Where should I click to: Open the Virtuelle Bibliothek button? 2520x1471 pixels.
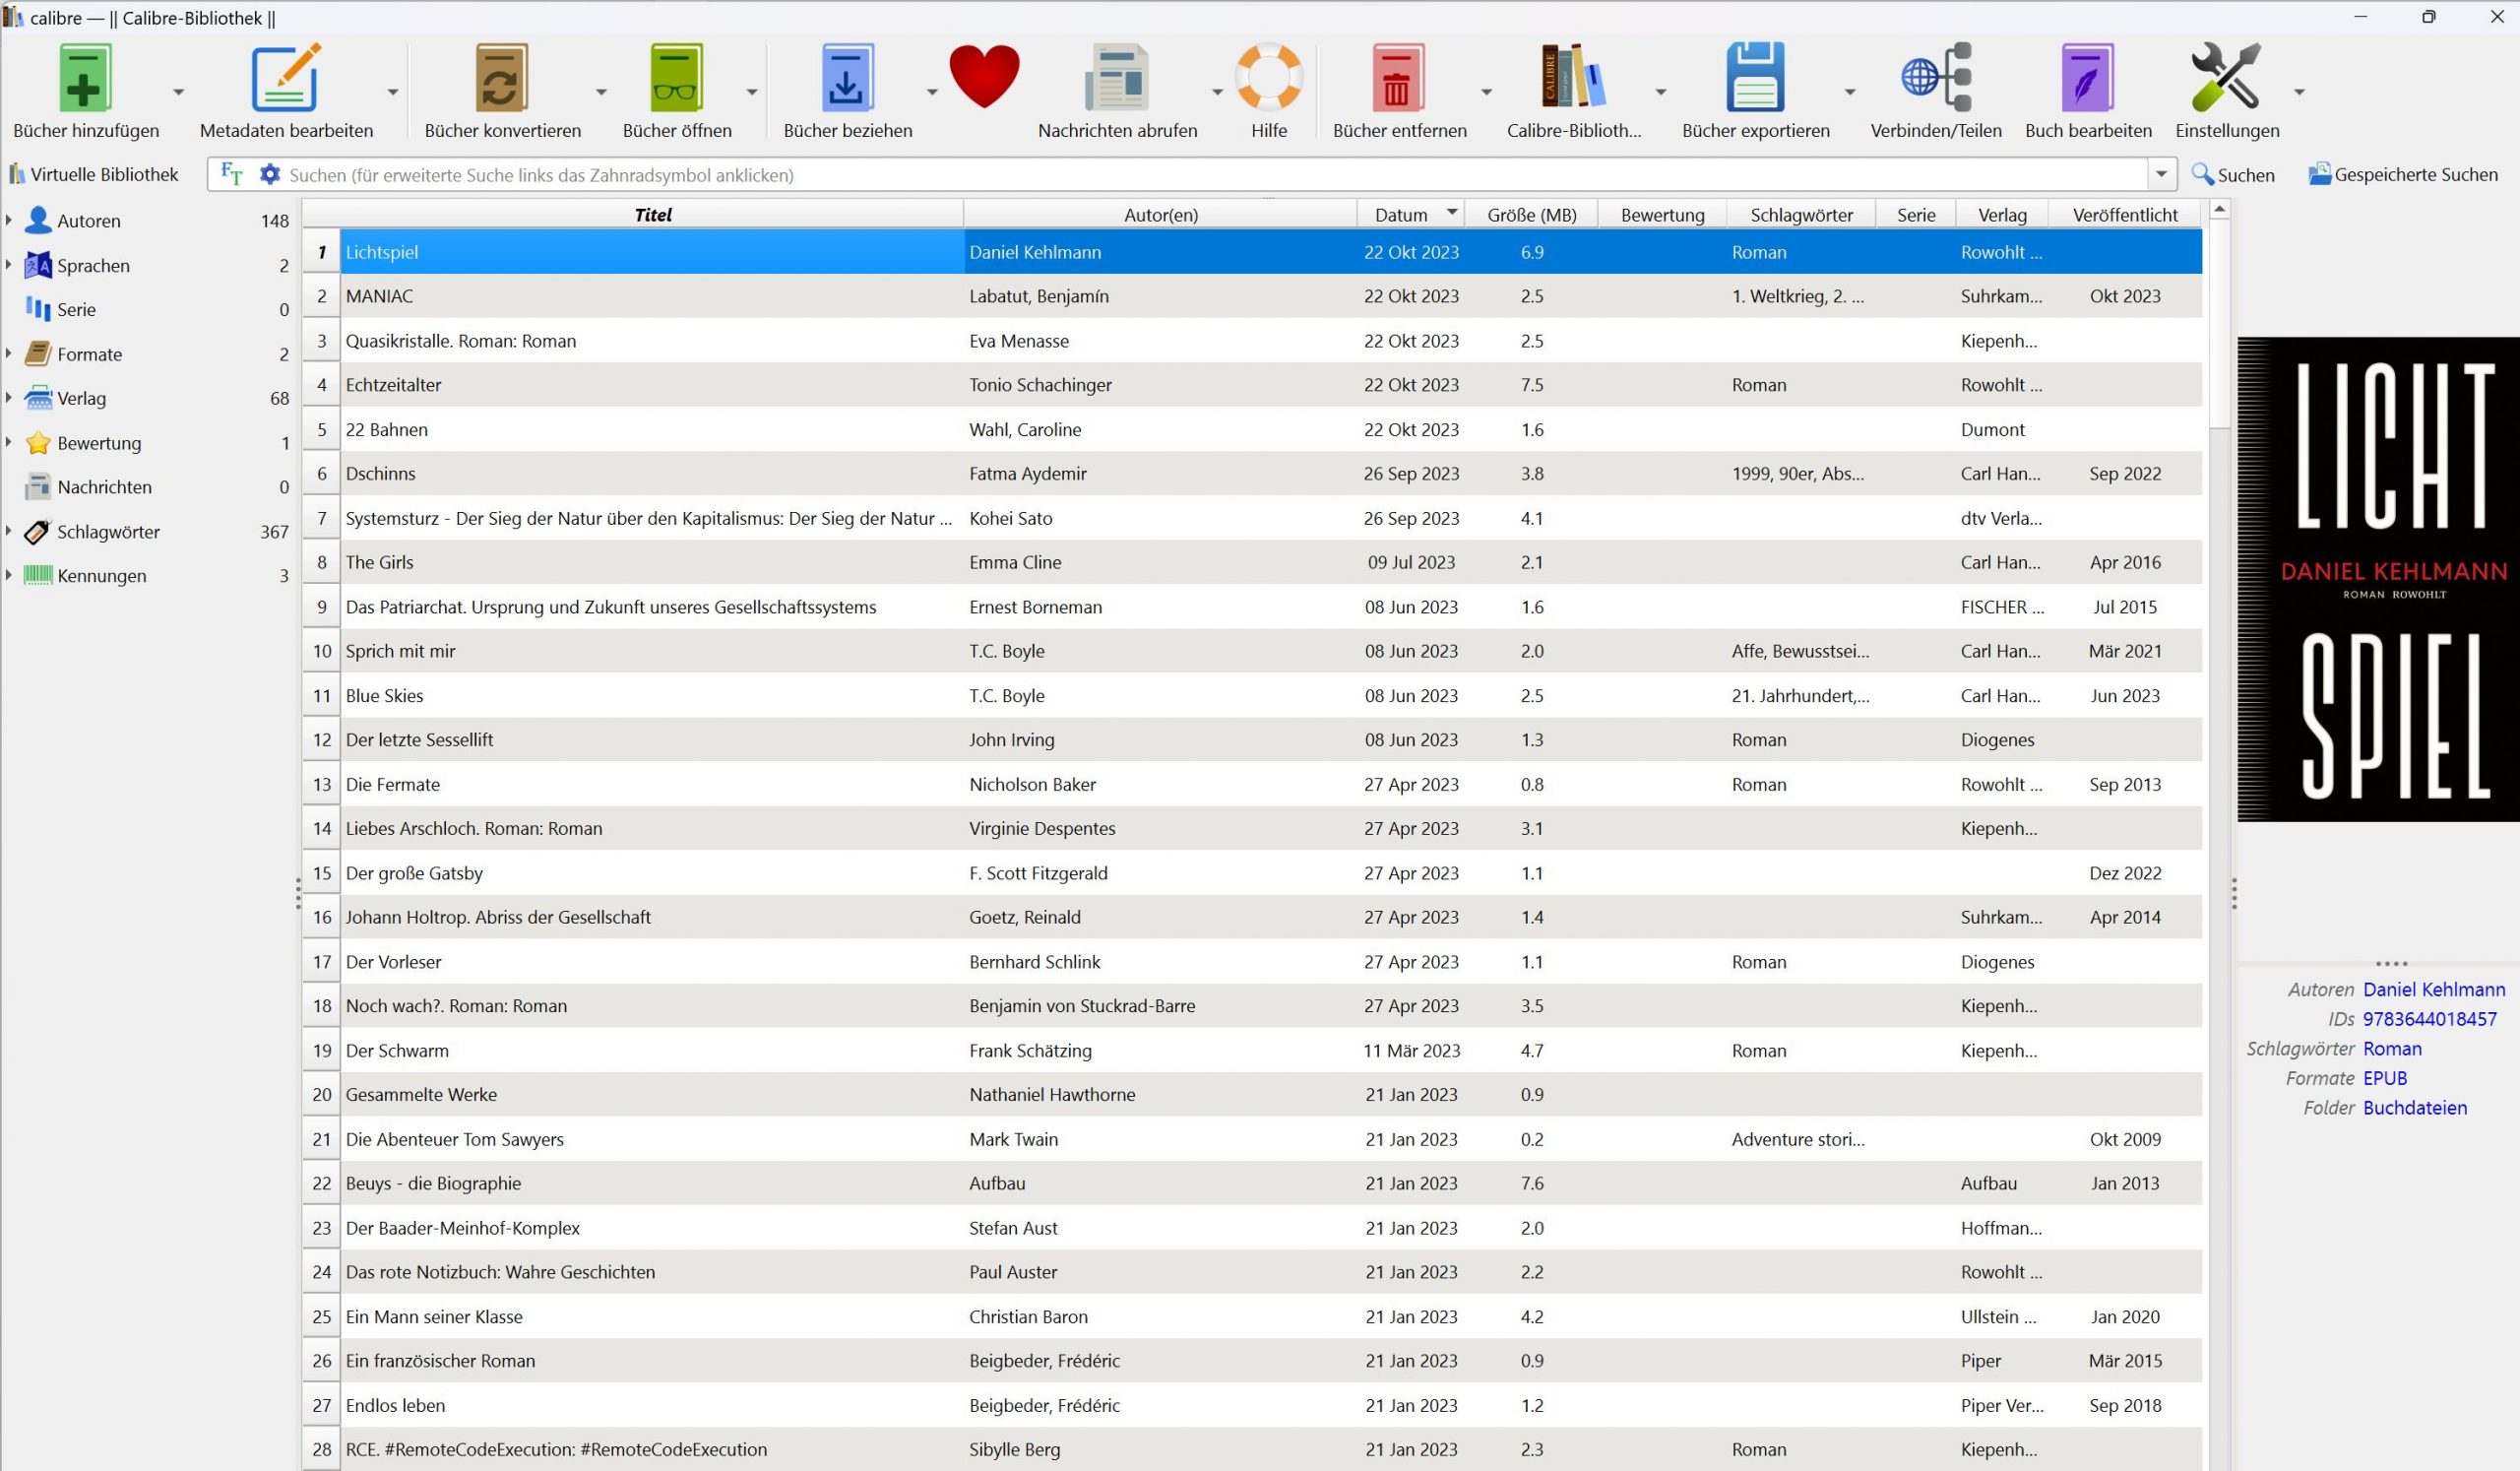(x=94, y=174)
